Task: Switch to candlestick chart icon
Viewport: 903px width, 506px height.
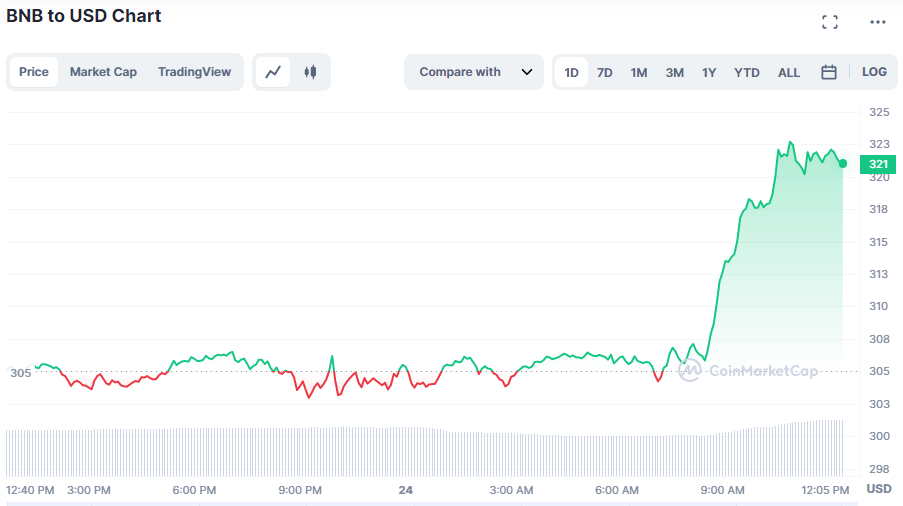Action: pos(310,72)
